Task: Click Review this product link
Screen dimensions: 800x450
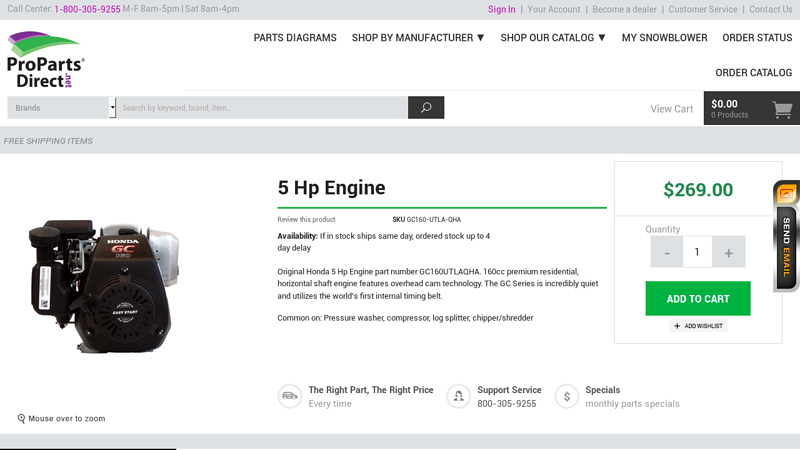Action: [x=306, y=219]
